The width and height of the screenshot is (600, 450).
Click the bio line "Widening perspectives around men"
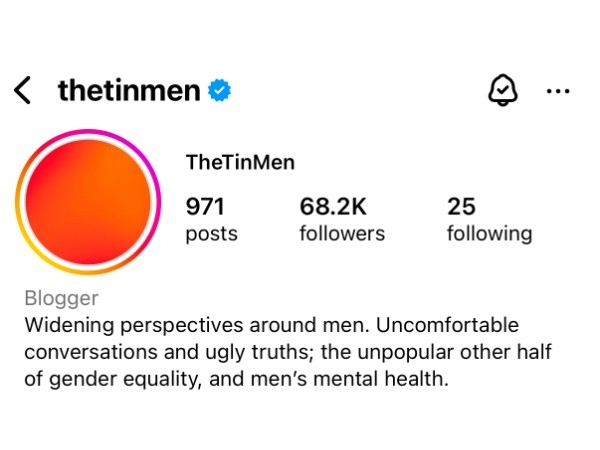pos(197,325)
